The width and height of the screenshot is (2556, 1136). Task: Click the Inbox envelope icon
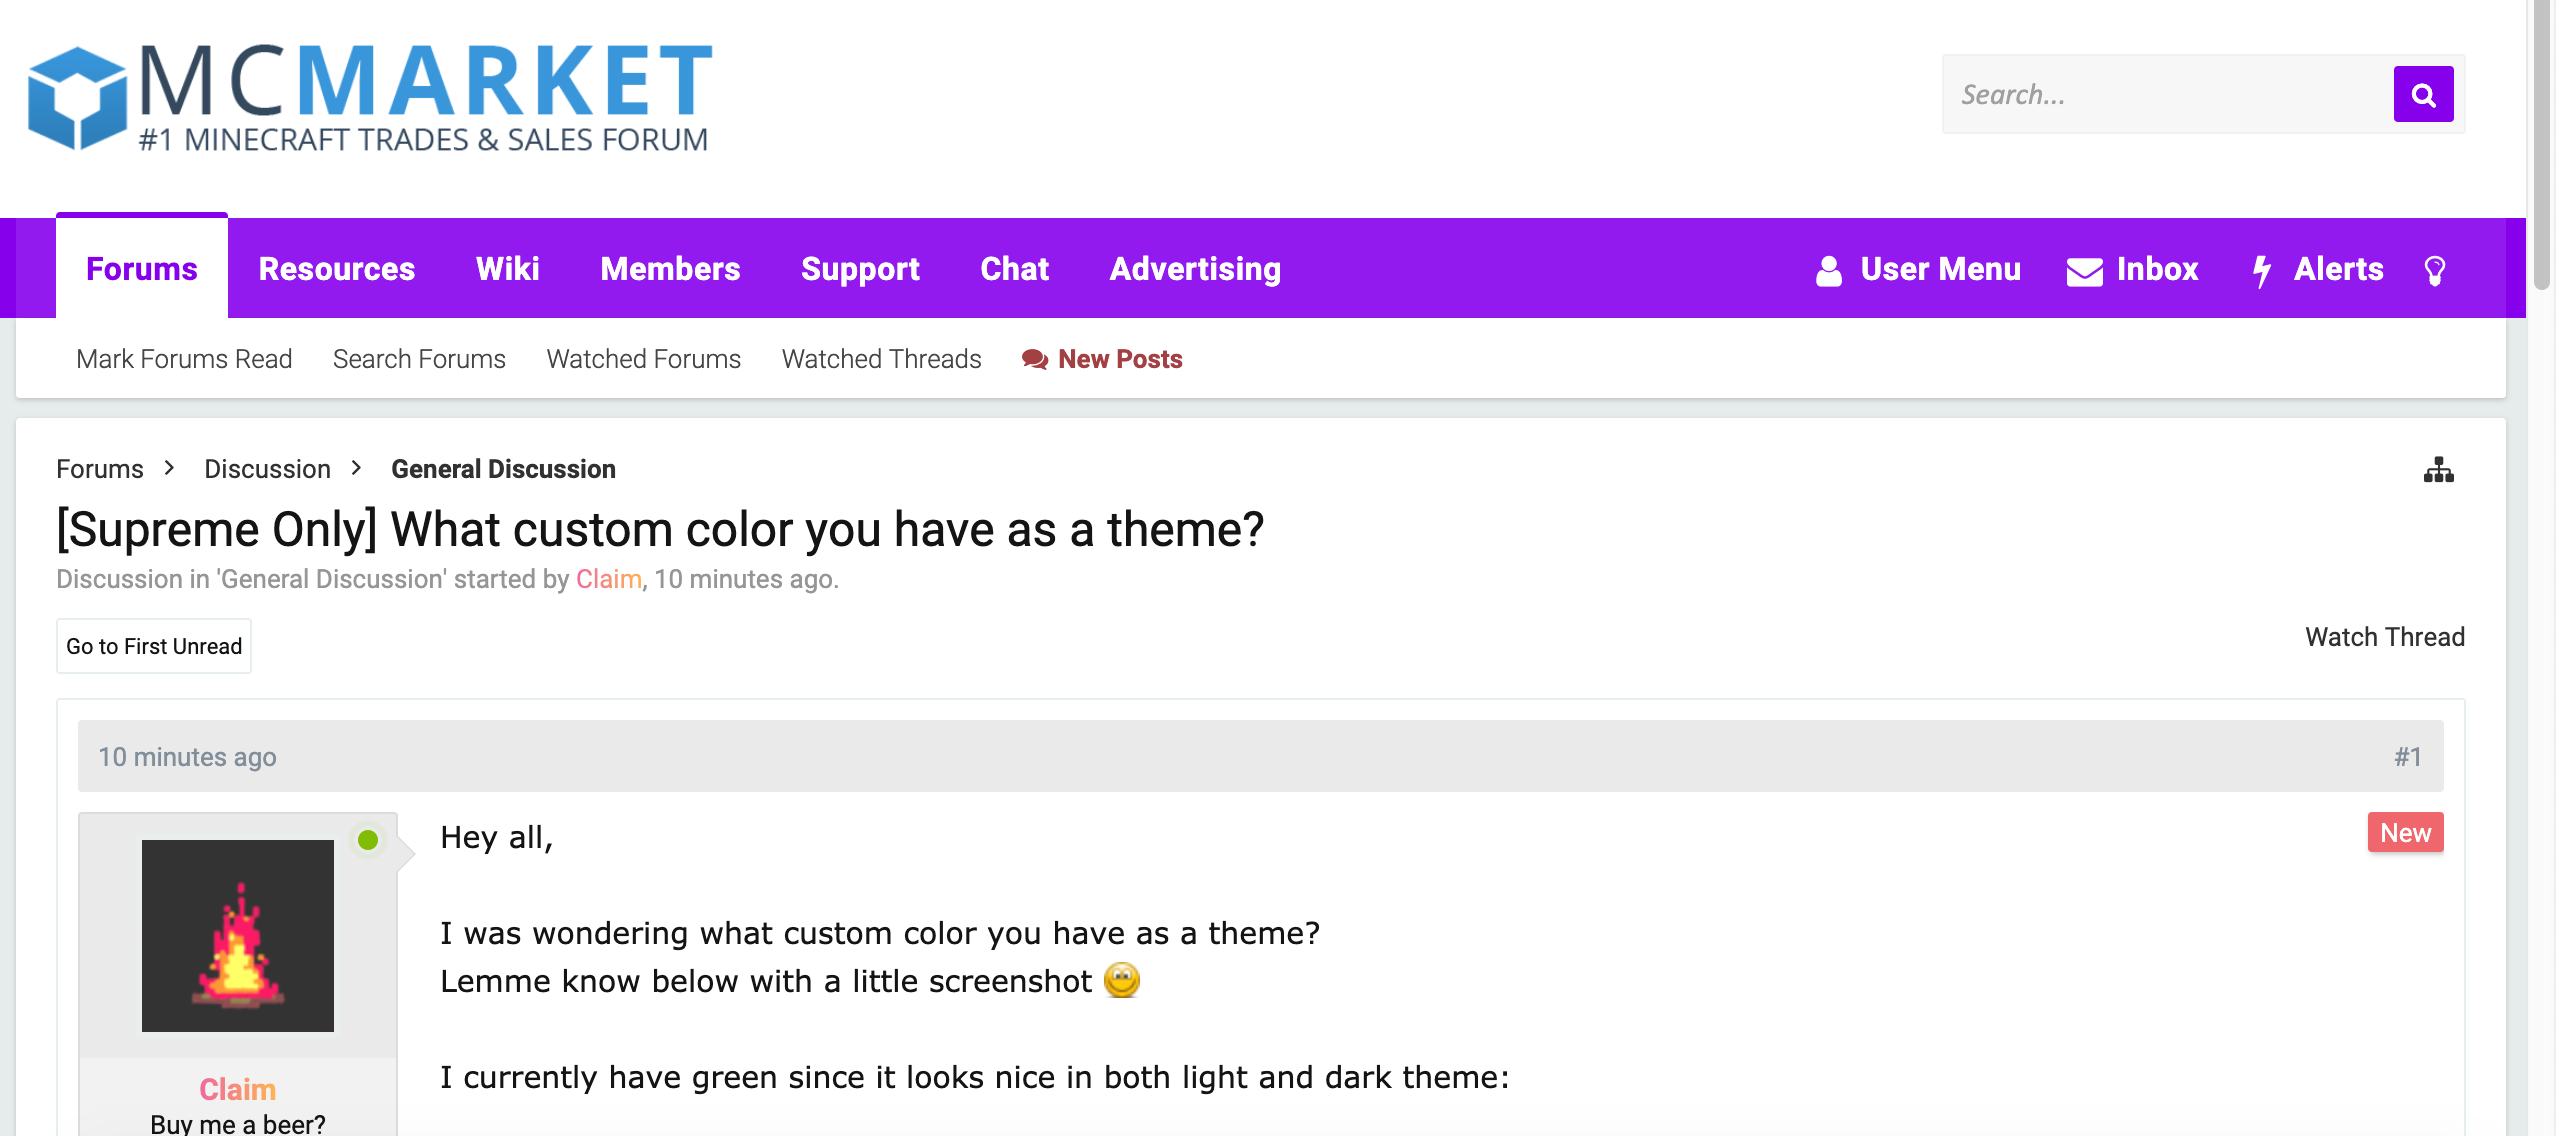pyautogui.click(x=2084, y=271)
